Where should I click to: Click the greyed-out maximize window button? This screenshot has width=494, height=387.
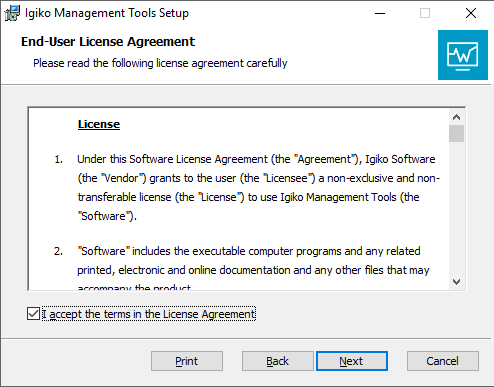425,13
